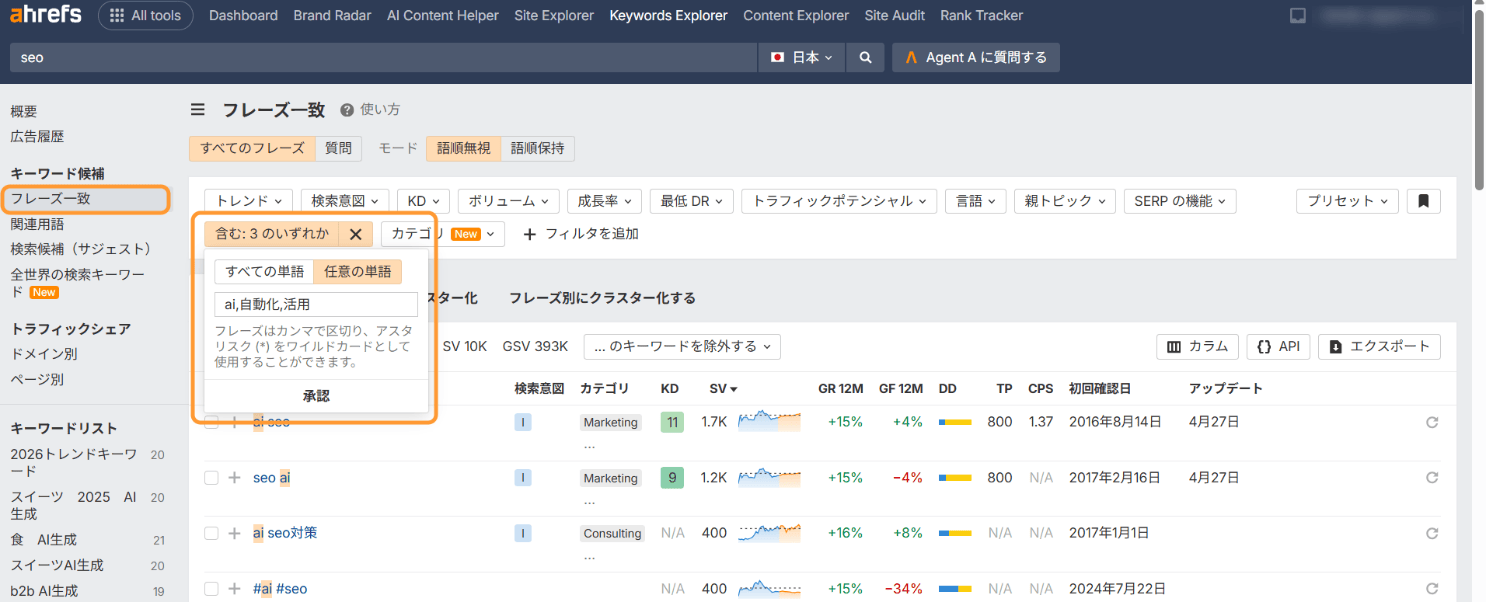This screenshot has height=602, width=1486.
Task: Click the search magnifier button
Action: click(x=865, y=58)
